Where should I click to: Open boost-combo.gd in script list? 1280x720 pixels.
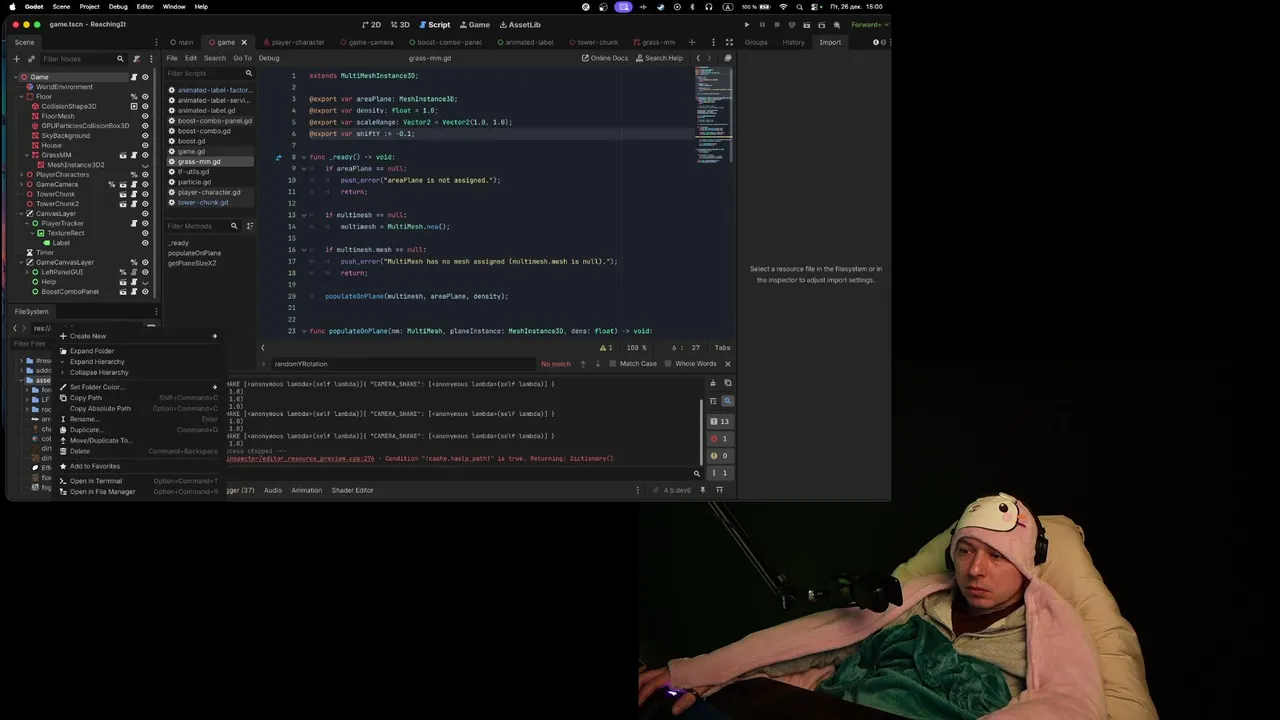[x=204, y=131]
